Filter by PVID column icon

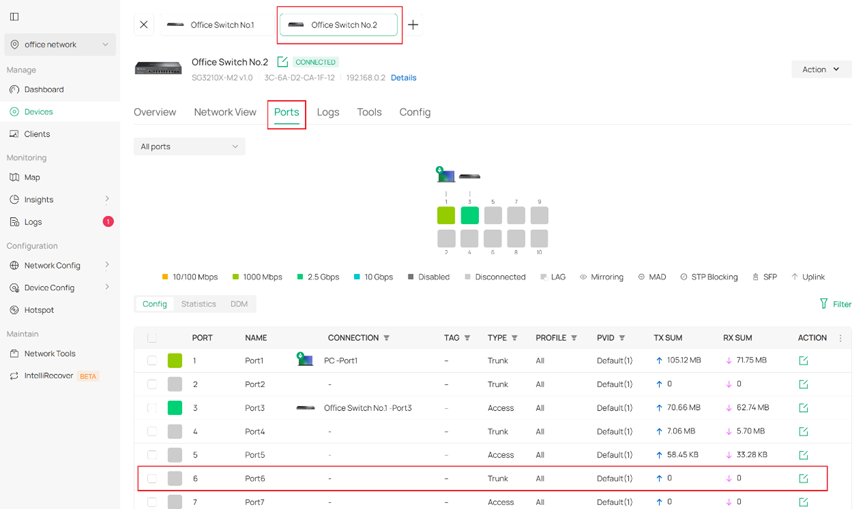point(622,338)
